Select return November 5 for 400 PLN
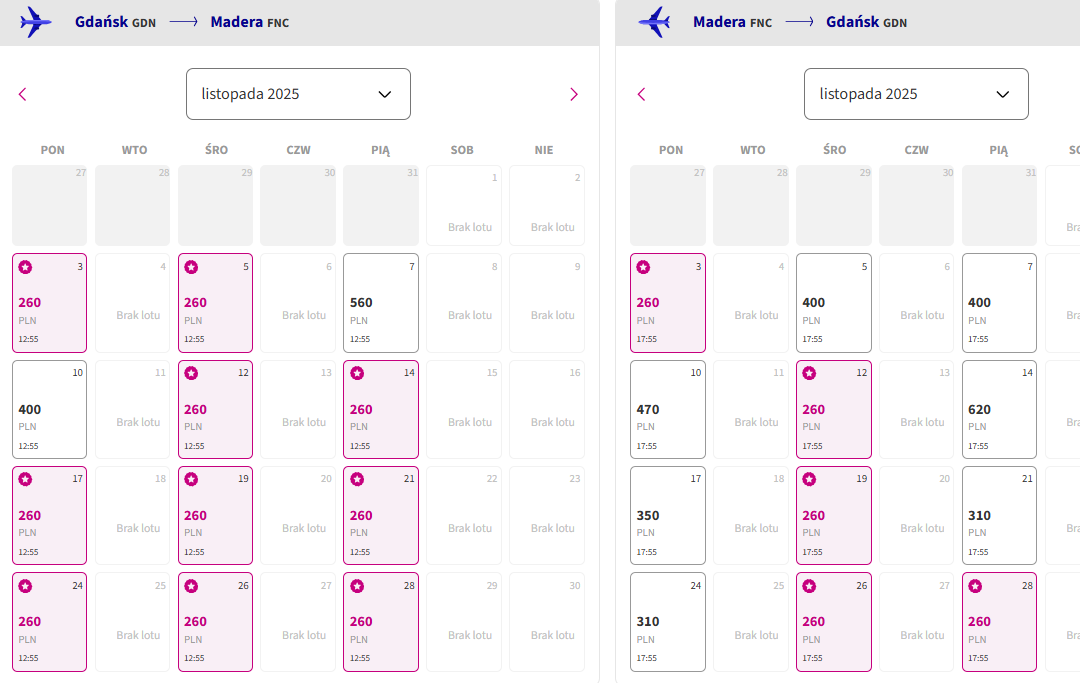The image size is (1080, 683). tap(833, 303)
